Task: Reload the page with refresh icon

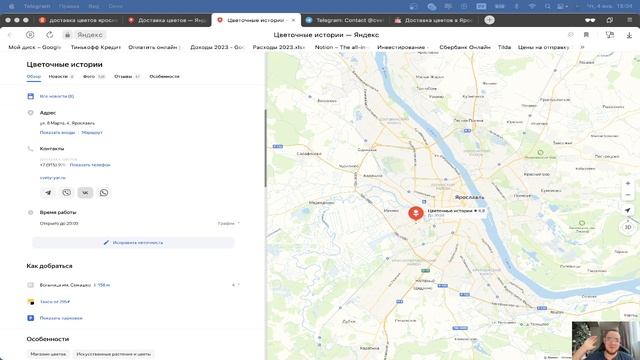Action: click(50, 35)
